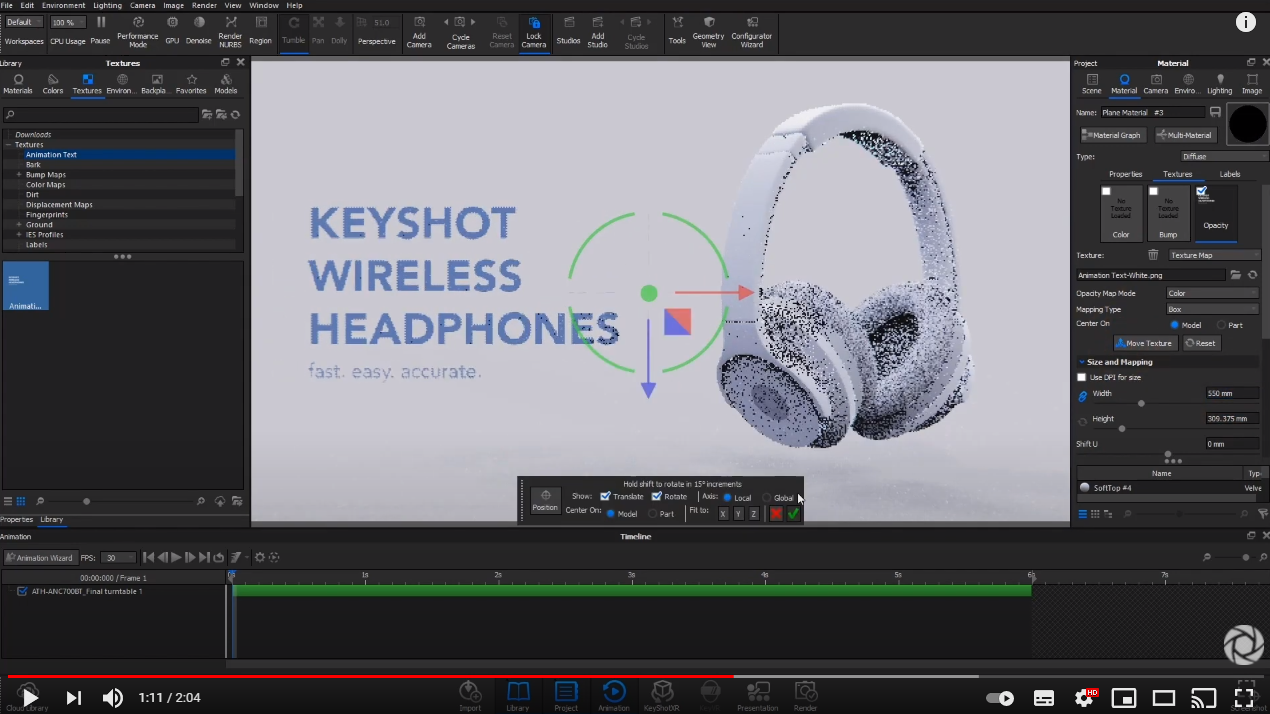
Task: Toggle the Opacity texture checkbox
Action: 1201,191
